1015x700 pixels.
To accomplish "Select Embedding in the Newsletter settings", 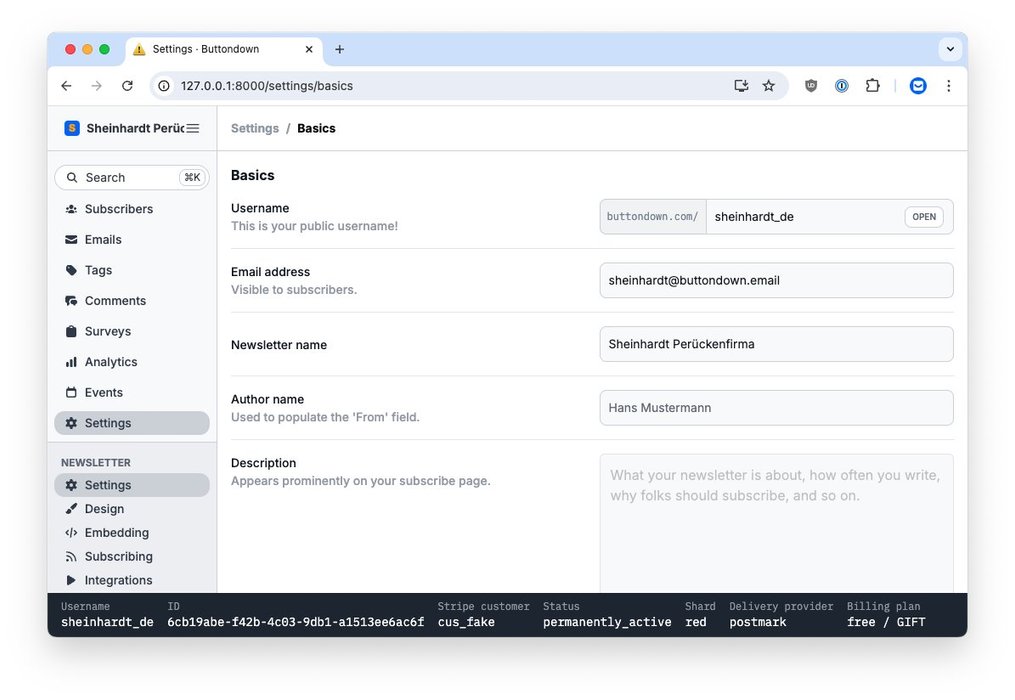I will click(x=116, y=533).
